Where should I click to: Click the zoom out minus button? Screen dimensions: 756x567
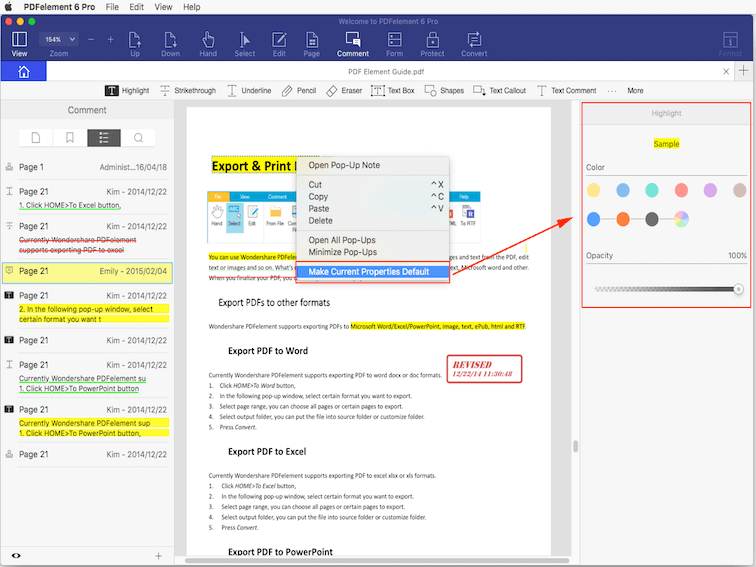click(91, 39)
